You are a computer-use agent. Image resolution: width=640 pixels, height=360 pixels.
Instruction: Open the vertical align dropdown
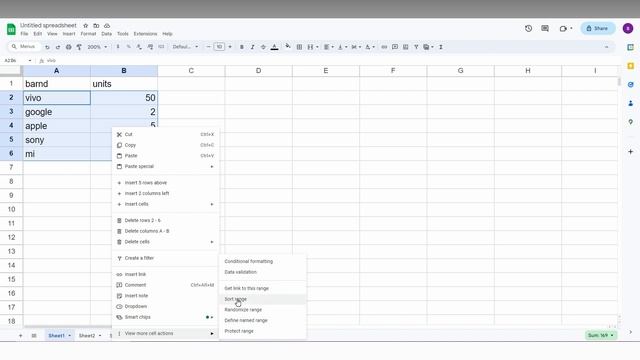tap(342, 47)
